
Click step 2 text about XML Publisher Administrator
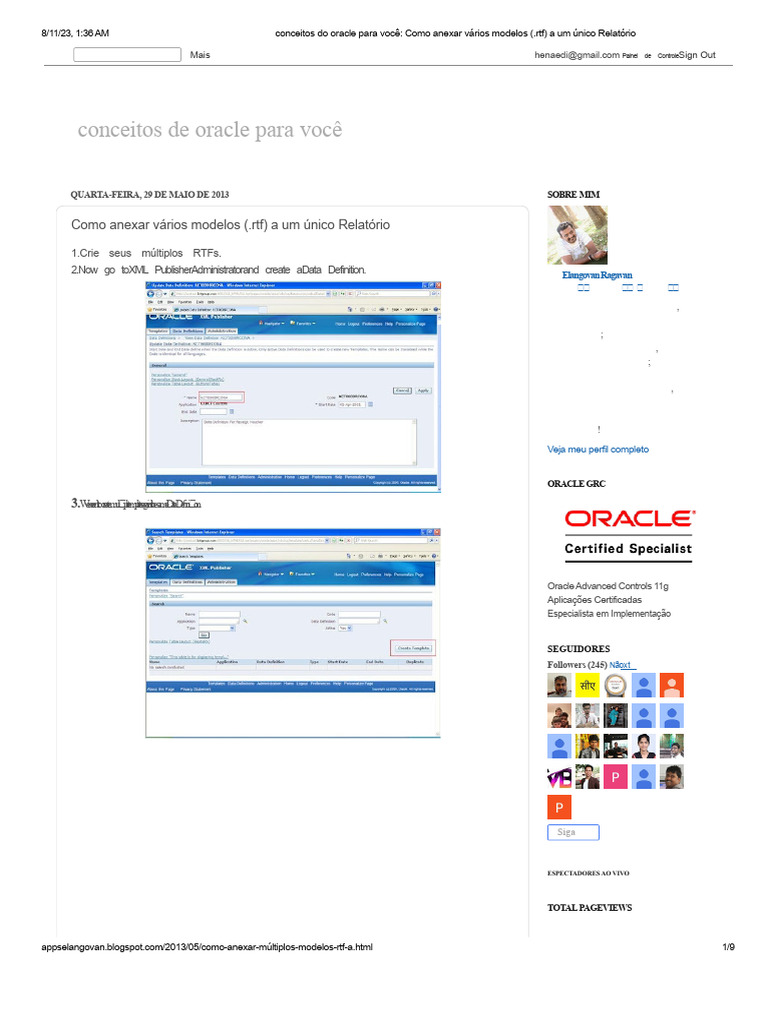(x=219, y=270)
